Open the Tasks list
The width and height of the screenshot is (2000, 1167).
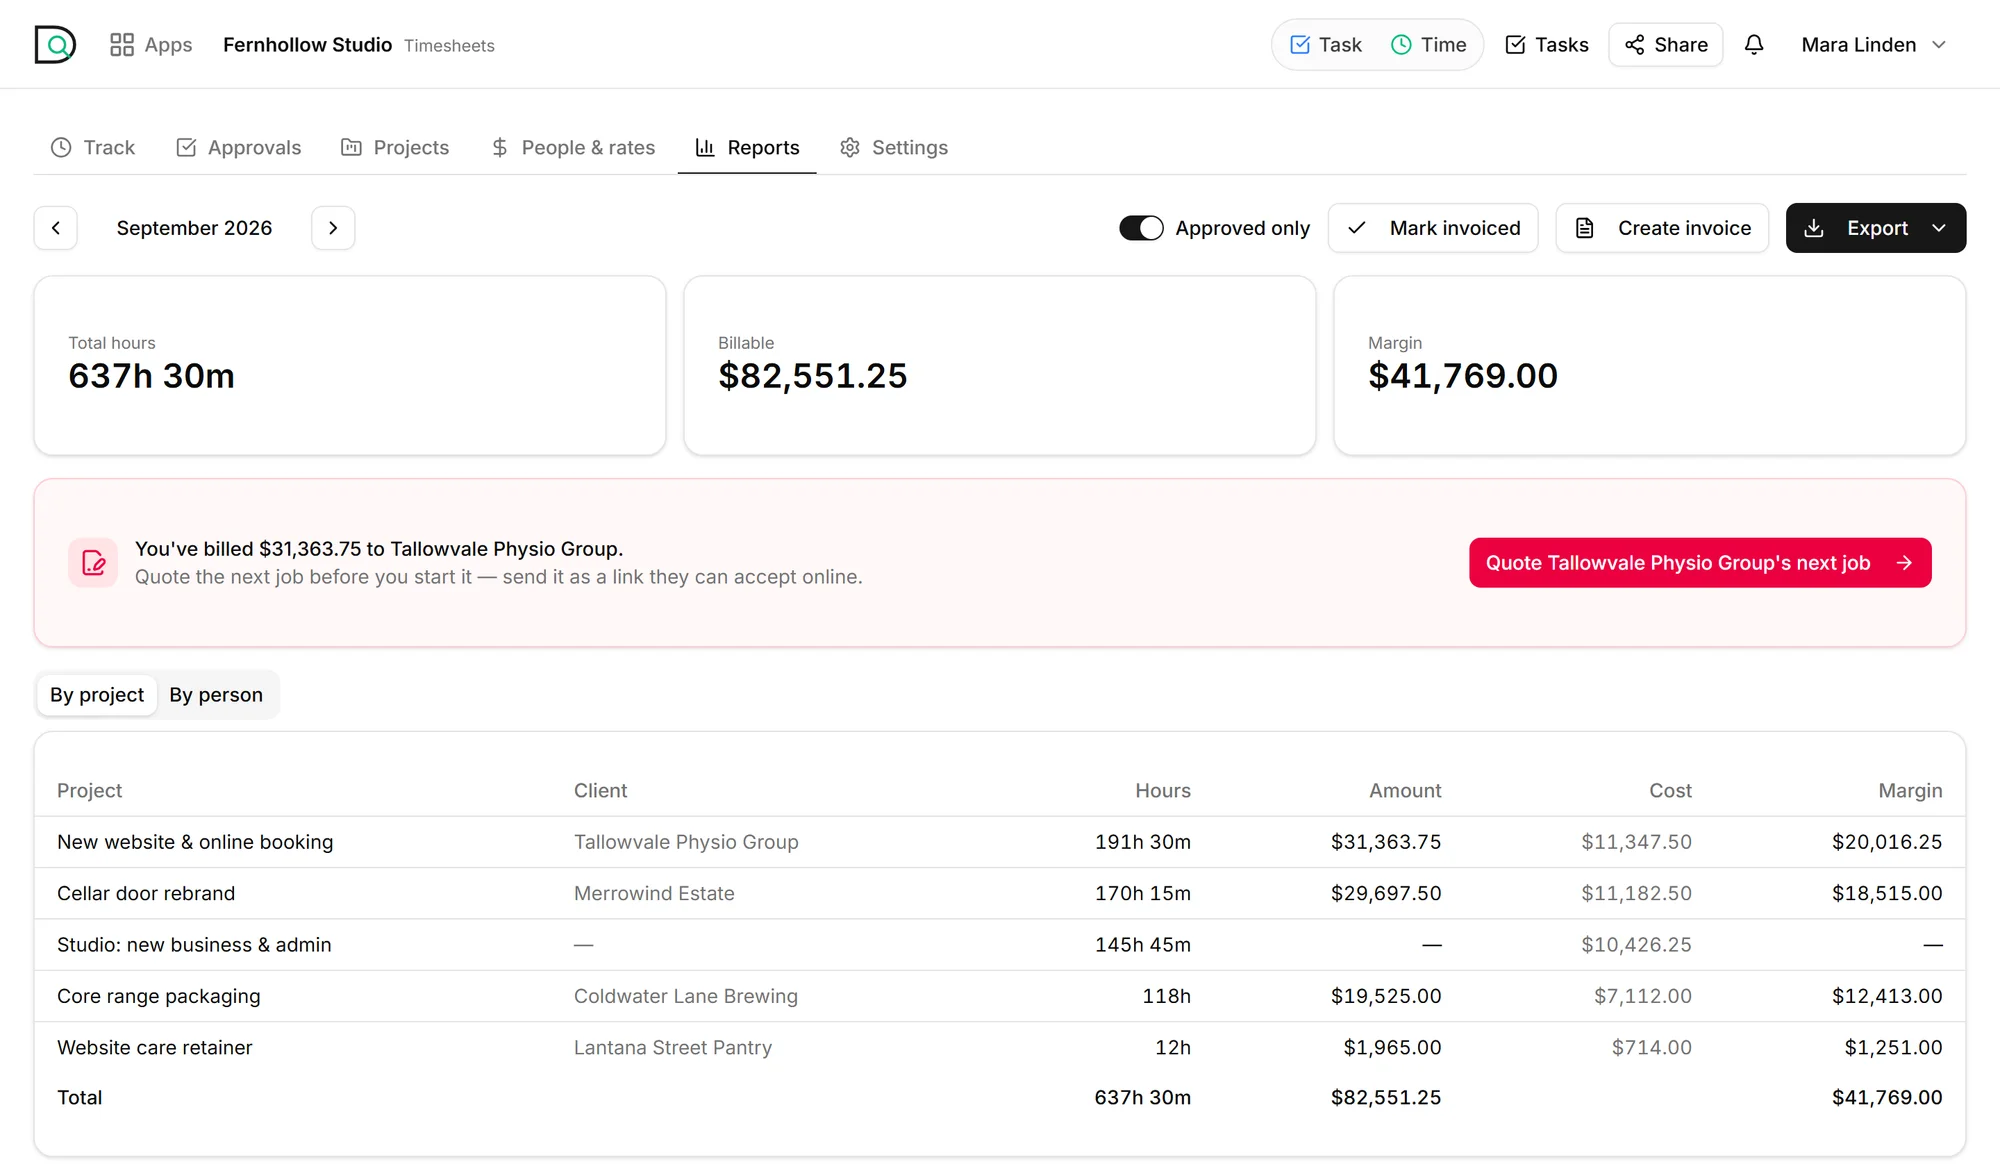pyautogui.click(x=1547, y=45)
